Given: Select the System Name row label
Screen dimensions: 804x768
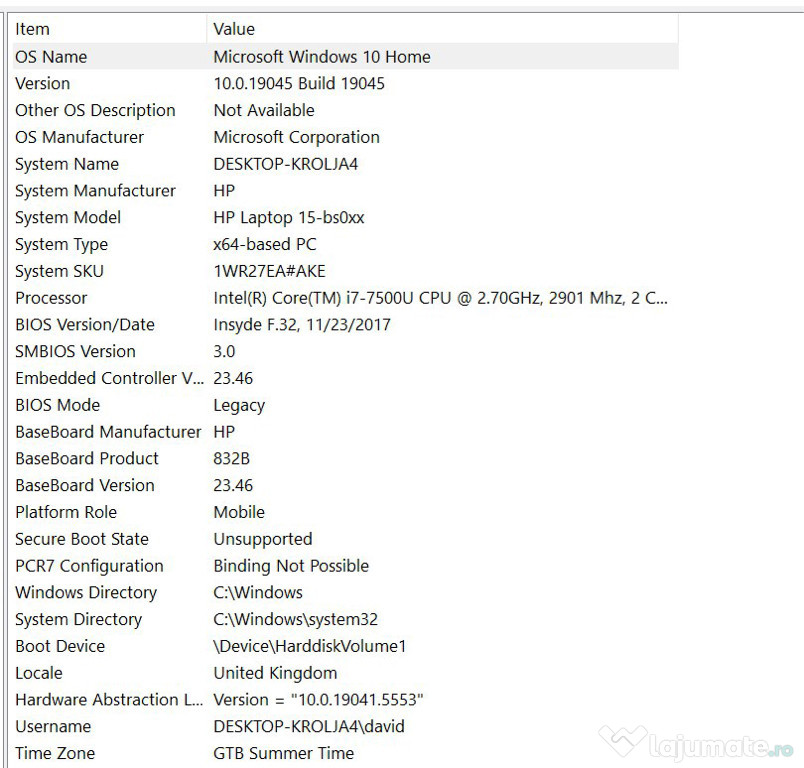Looking at the screenshot, I should click(x=67, y=164).
